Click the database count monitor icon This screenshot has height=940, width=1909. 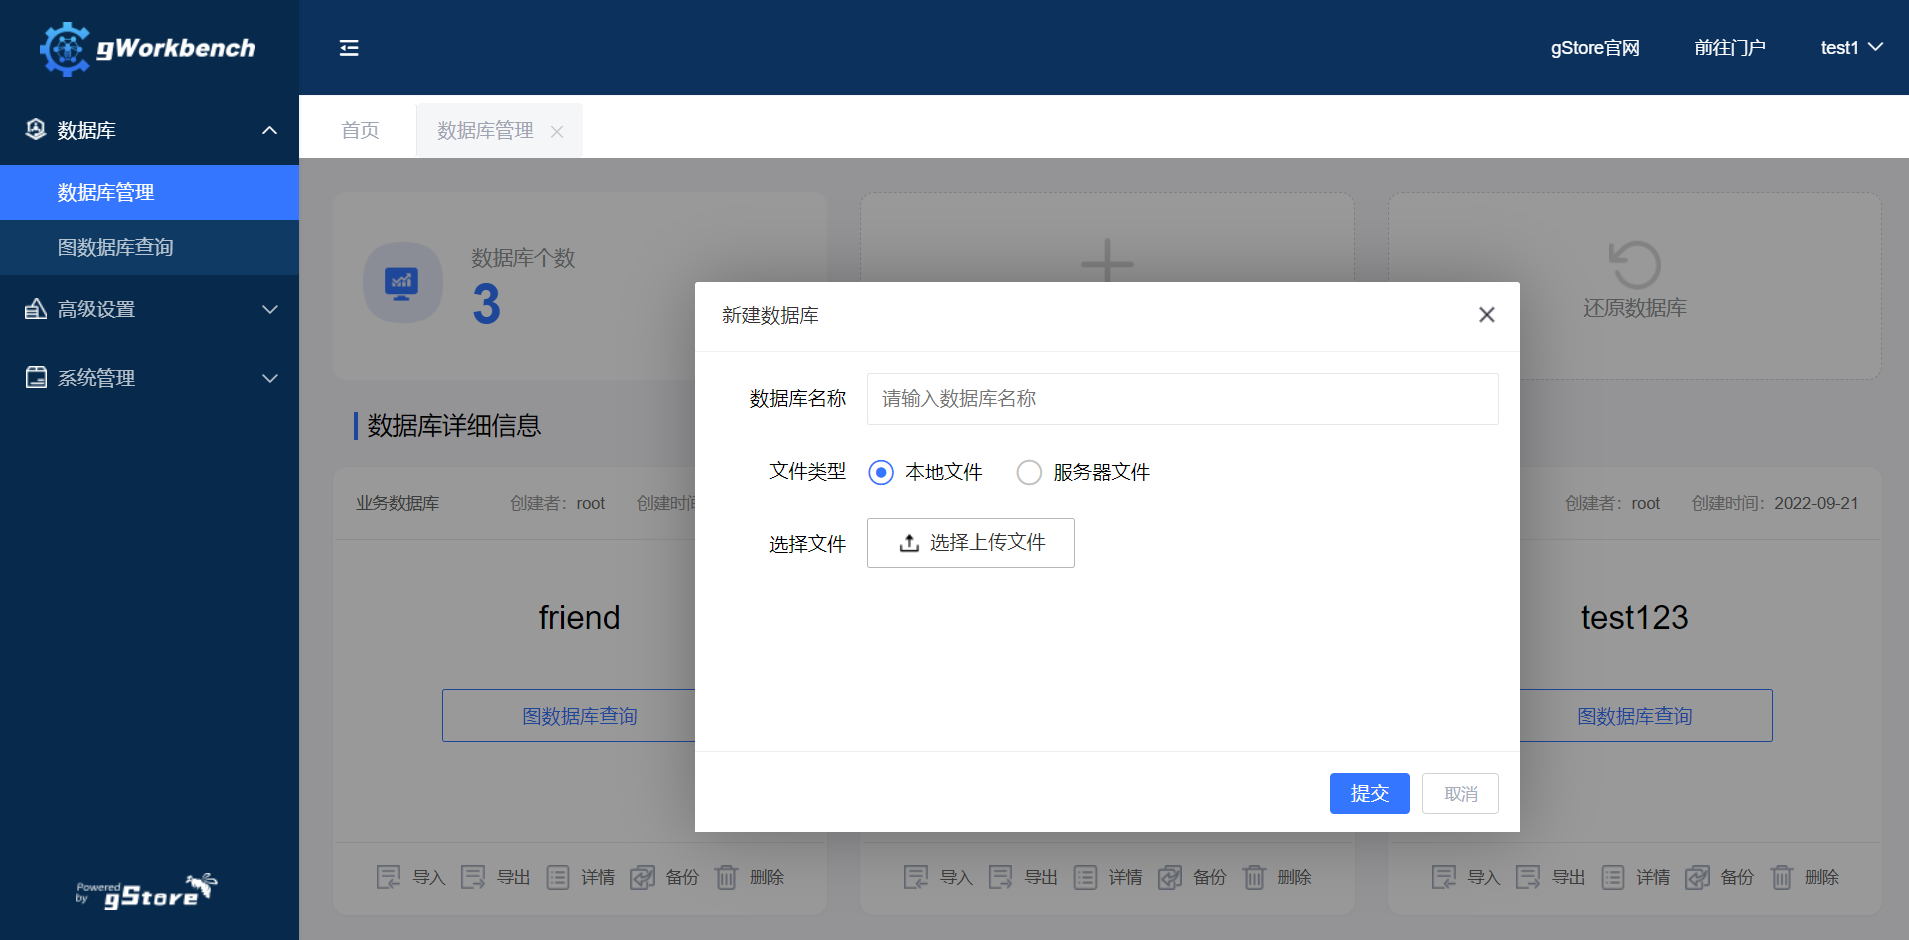point(402,283)
